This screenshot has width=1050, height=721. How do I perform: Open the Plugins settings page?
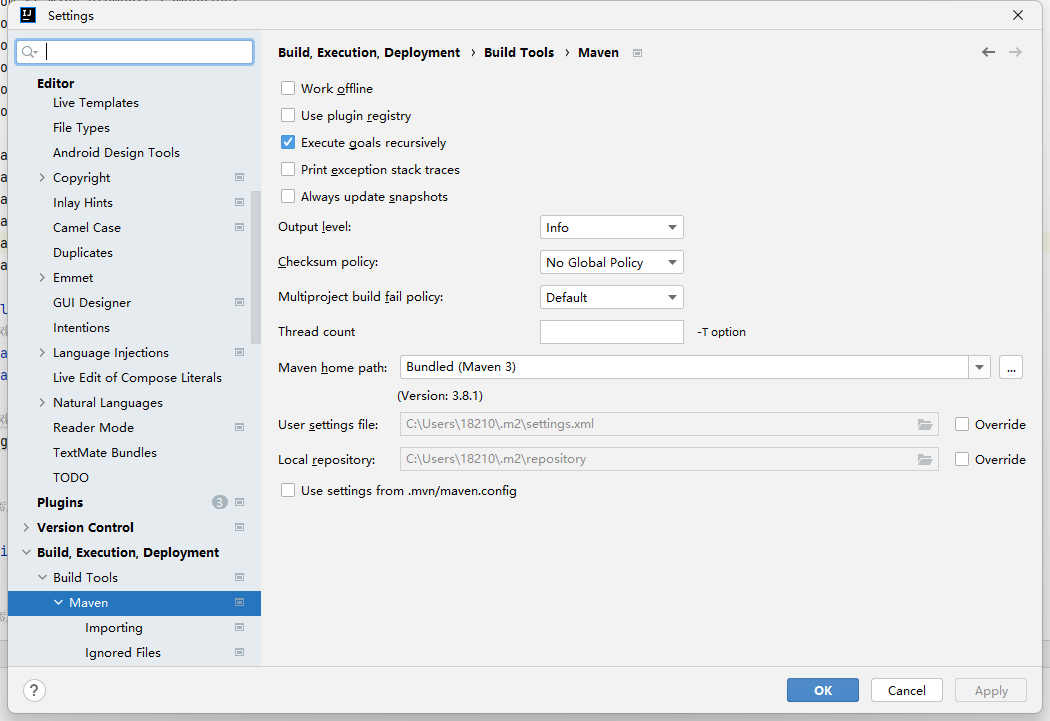click(60, 502)
